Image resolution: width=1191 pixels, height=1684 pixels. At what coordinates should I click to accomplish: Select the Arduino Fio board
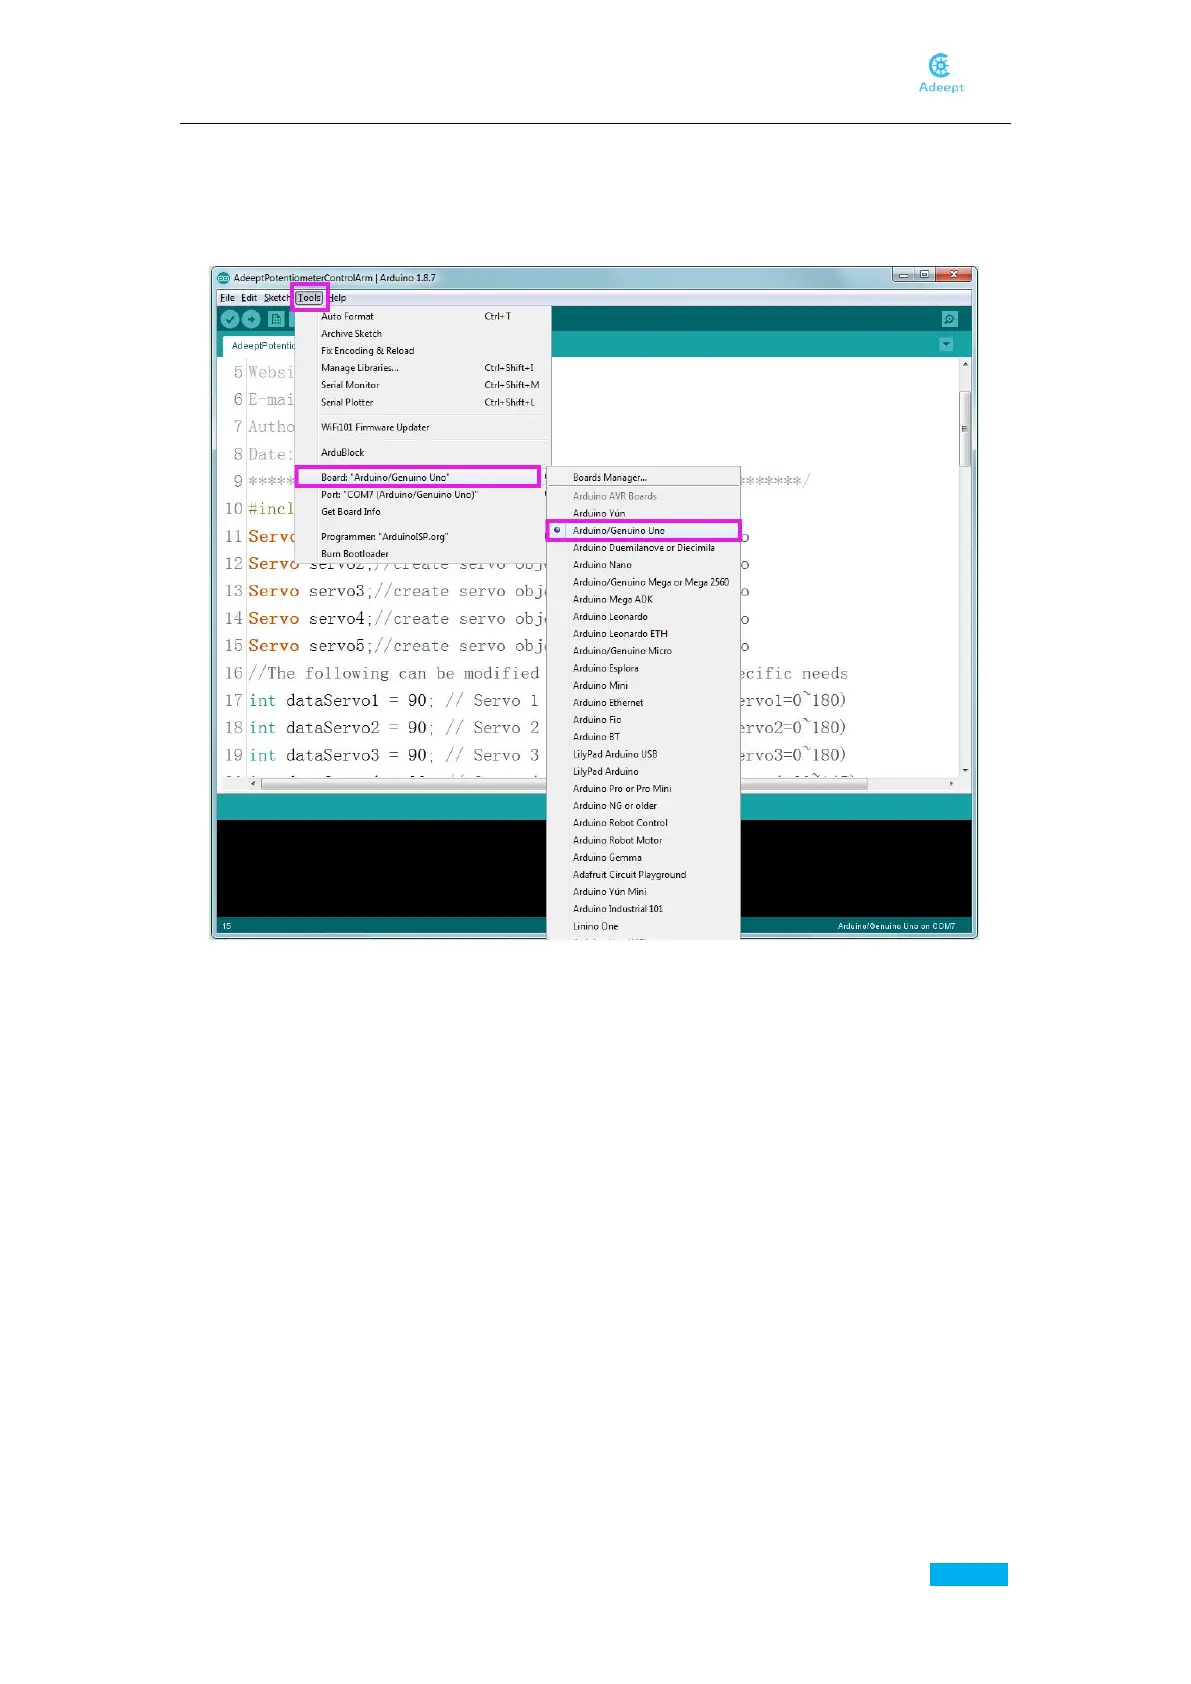click(x=643, y=720)
